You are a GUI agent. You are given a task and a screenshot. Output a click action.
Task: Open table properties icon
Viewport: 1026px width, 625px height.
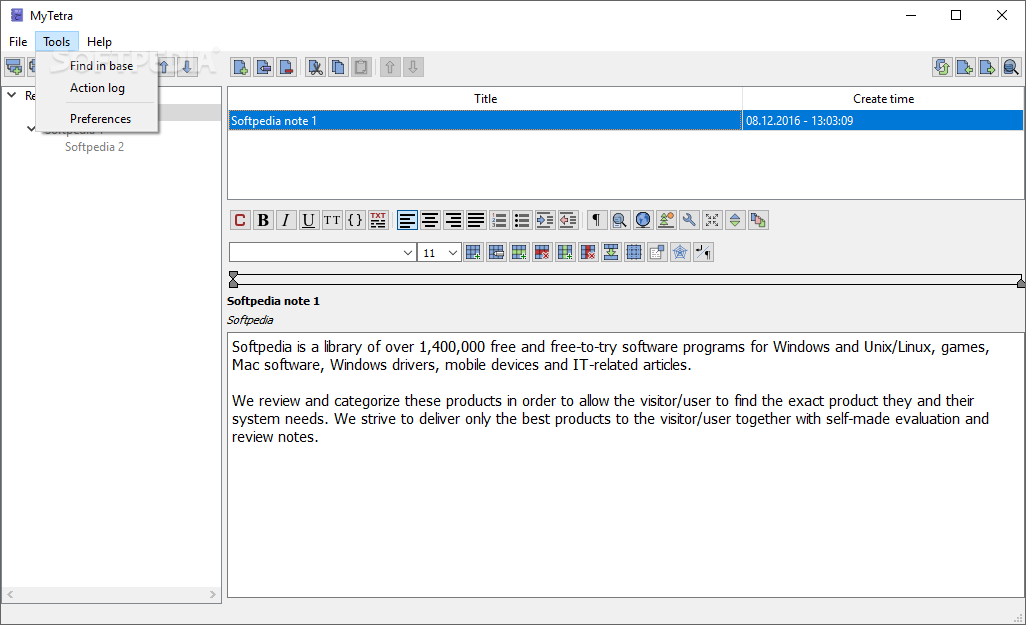pos(657,252)
